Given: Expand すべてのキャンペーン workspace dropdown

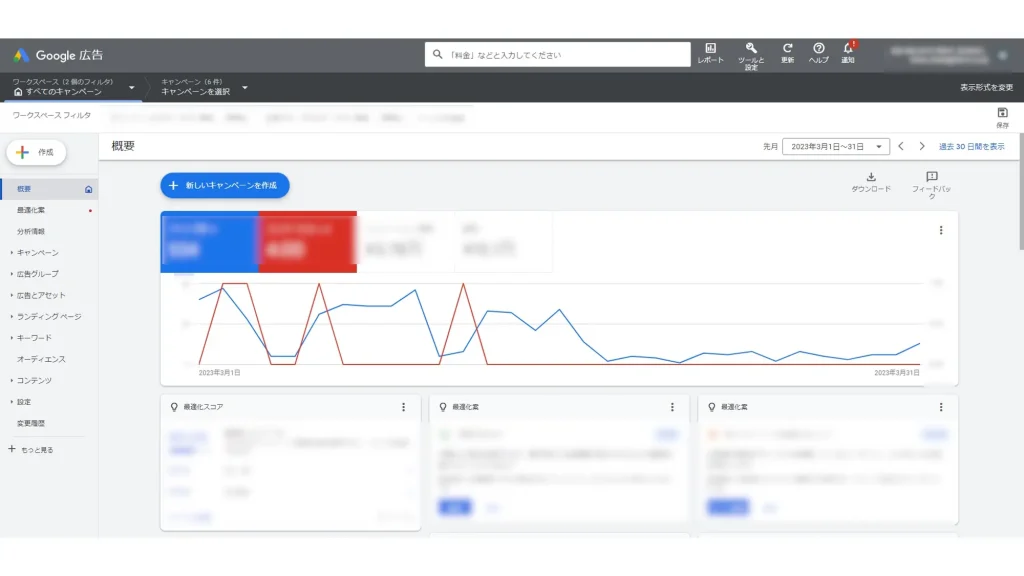Looking at the screenshot, I should (x=131, y=87).
